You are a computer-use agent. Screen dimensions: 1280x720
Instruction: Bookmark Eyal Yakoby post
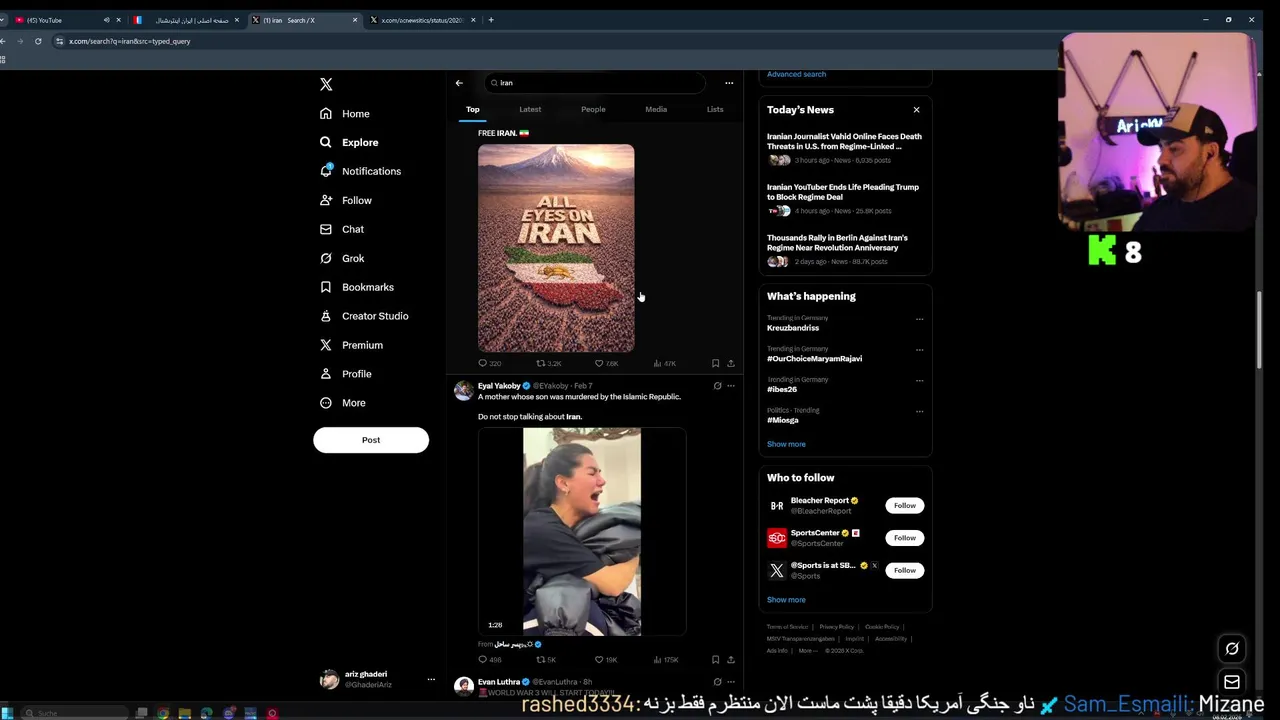click(x=715, y=660)
